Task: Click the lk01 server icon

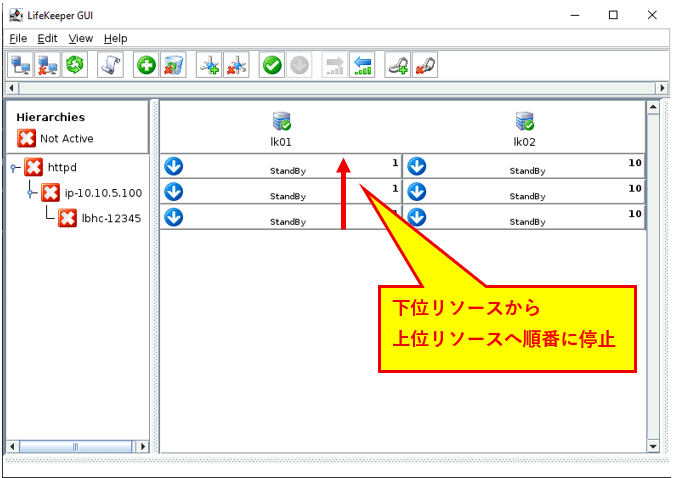Action: [282, 121]
